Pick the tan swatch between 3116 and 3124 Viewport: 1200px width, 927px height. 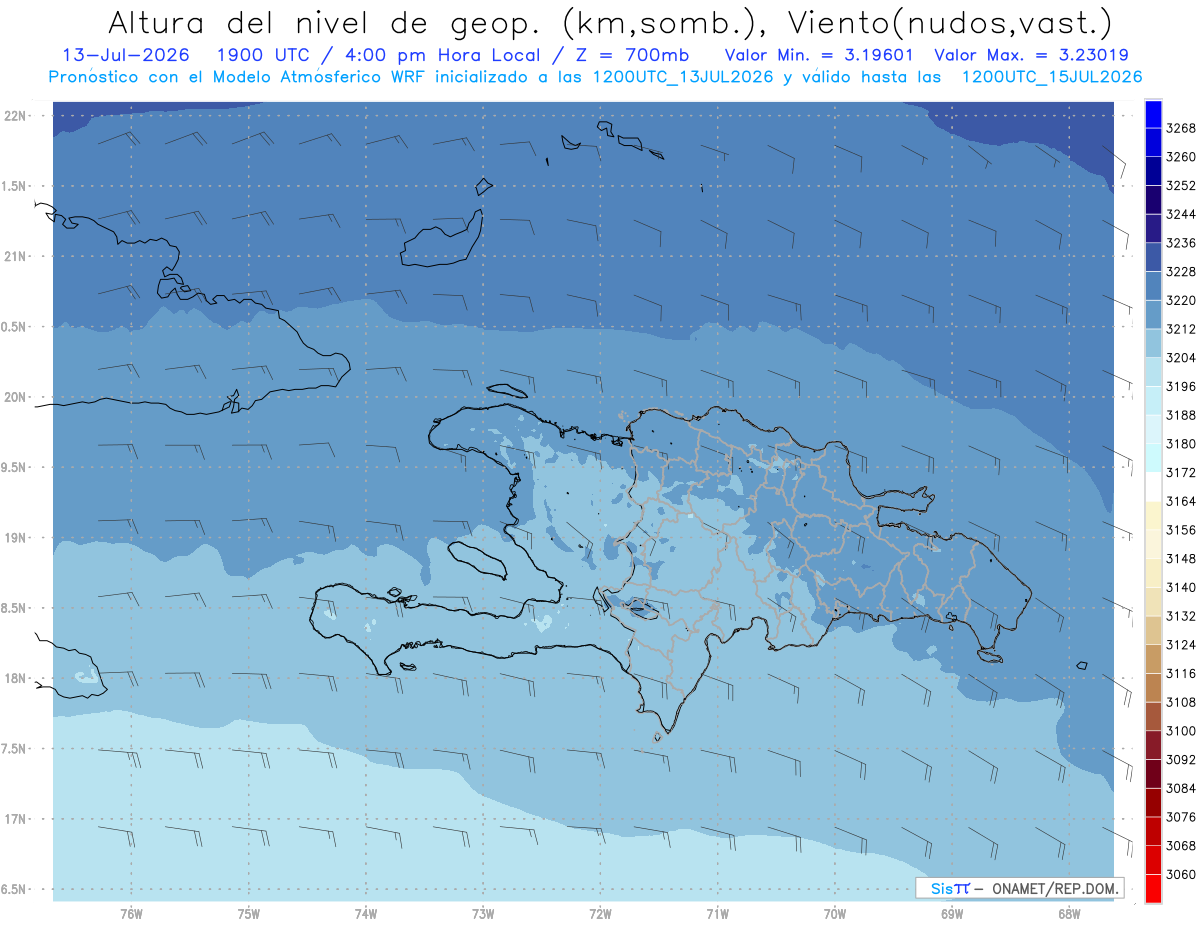pos(1153,659)
